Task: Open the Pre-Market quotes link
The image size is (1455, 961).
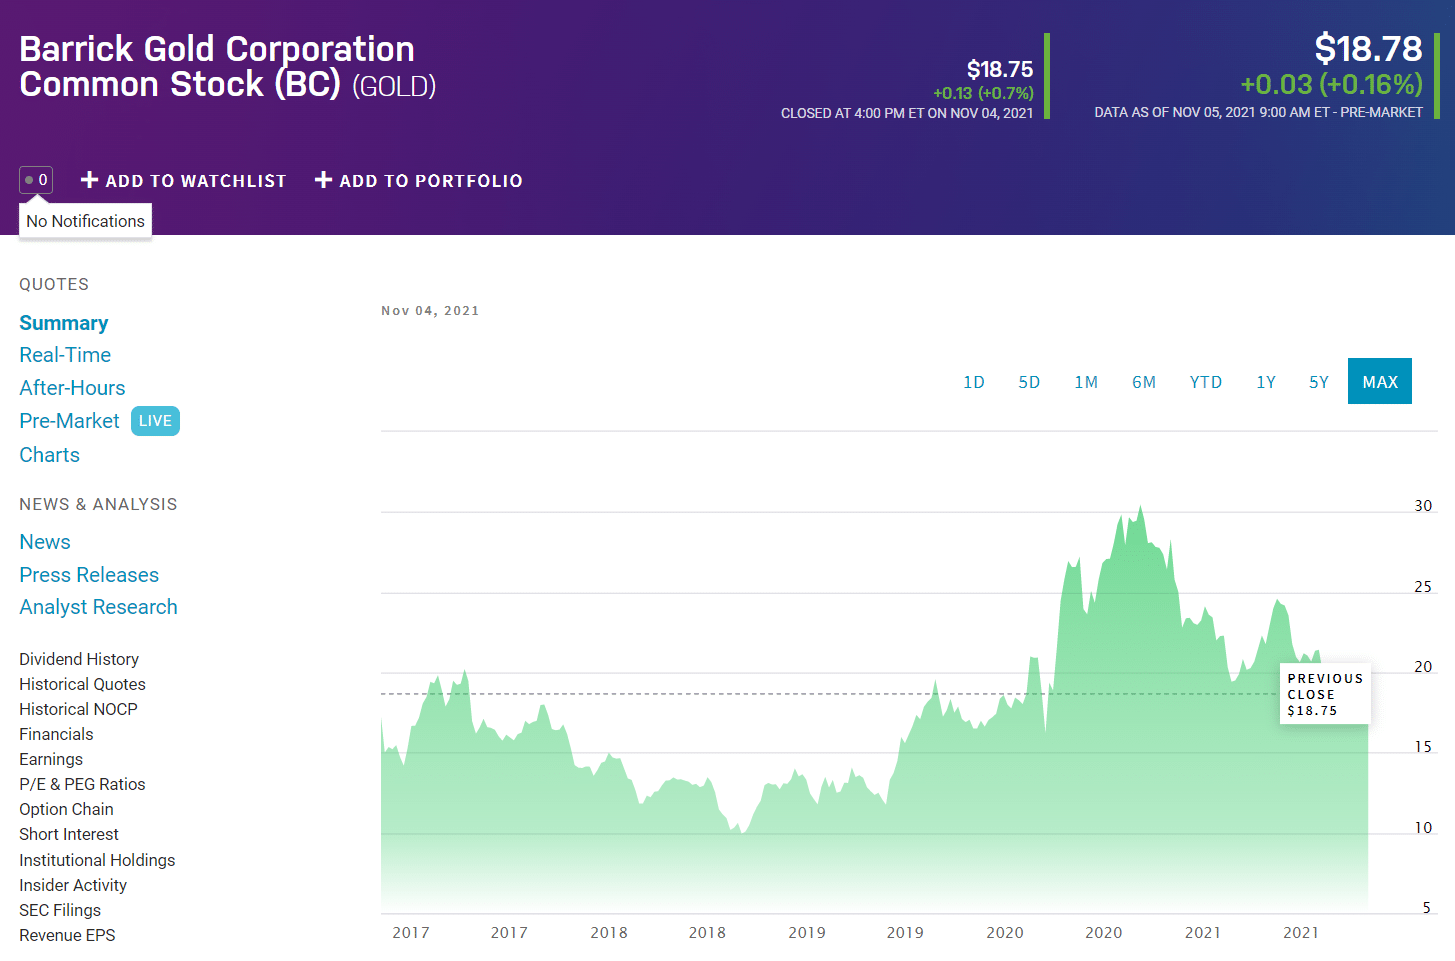Action: (69, 421)
